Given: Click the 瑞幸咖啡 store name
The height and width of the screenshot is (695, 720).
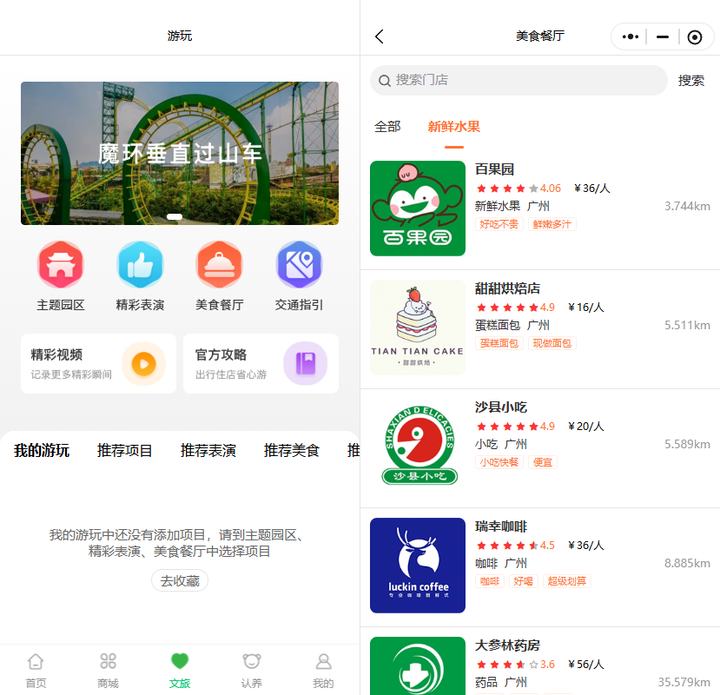Looking at the screenshot, I should click(501, 526).
